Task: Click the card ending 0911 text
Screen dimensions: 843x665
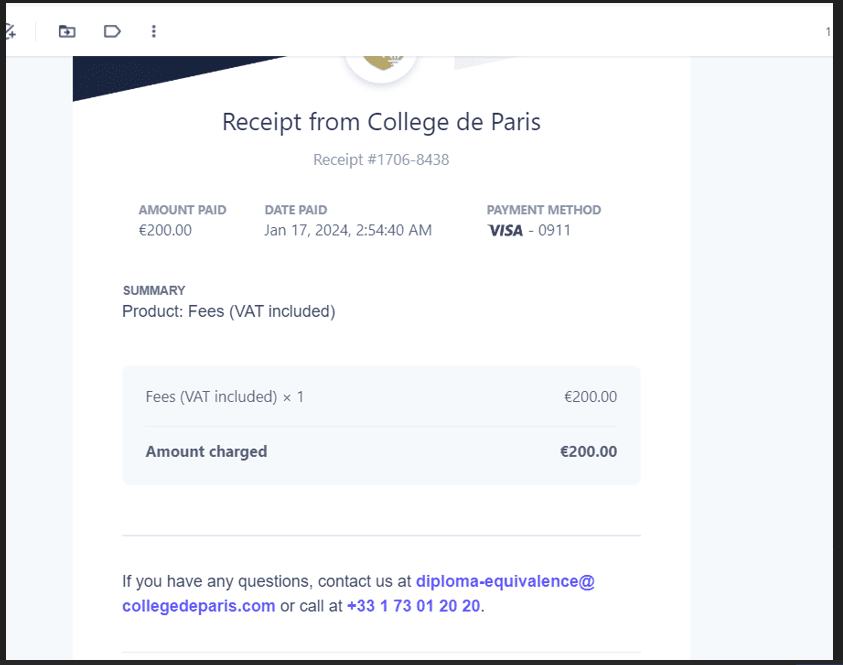Action: [549, 231]
